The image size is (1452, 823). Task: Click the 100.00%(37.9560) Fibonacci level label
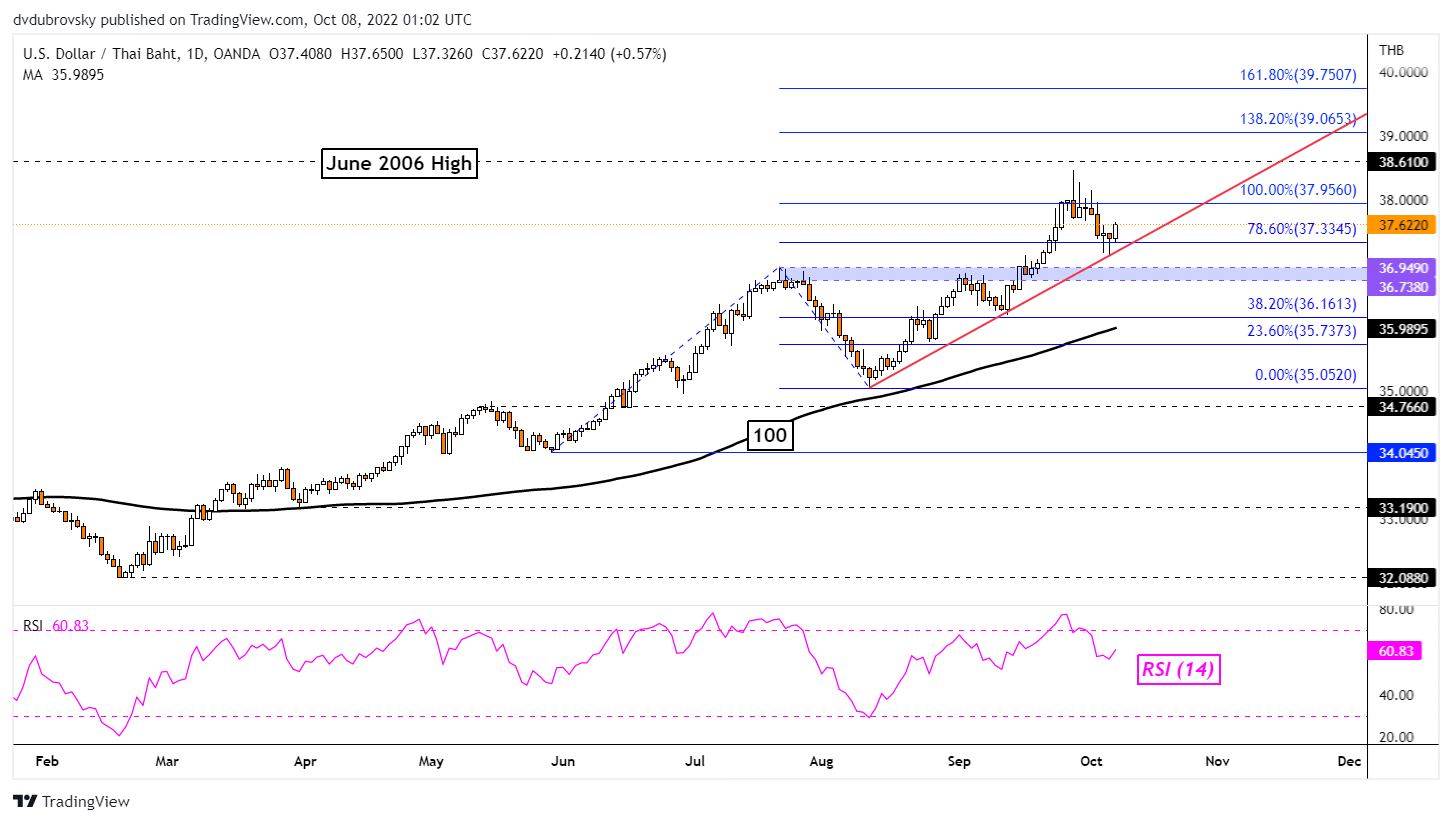(x=1297, y=188)
